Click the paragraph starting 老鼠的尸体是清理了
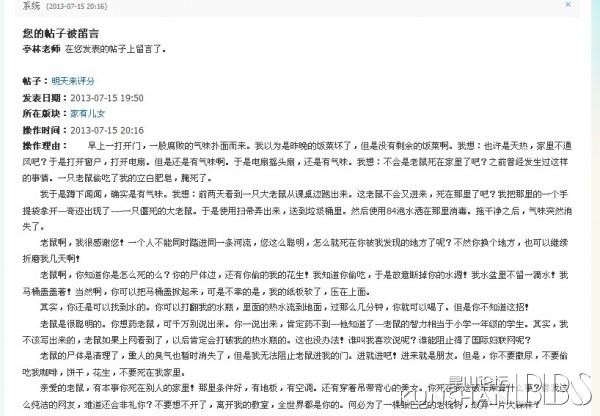The width and height of the screenshot is (600, 416). 295,364
